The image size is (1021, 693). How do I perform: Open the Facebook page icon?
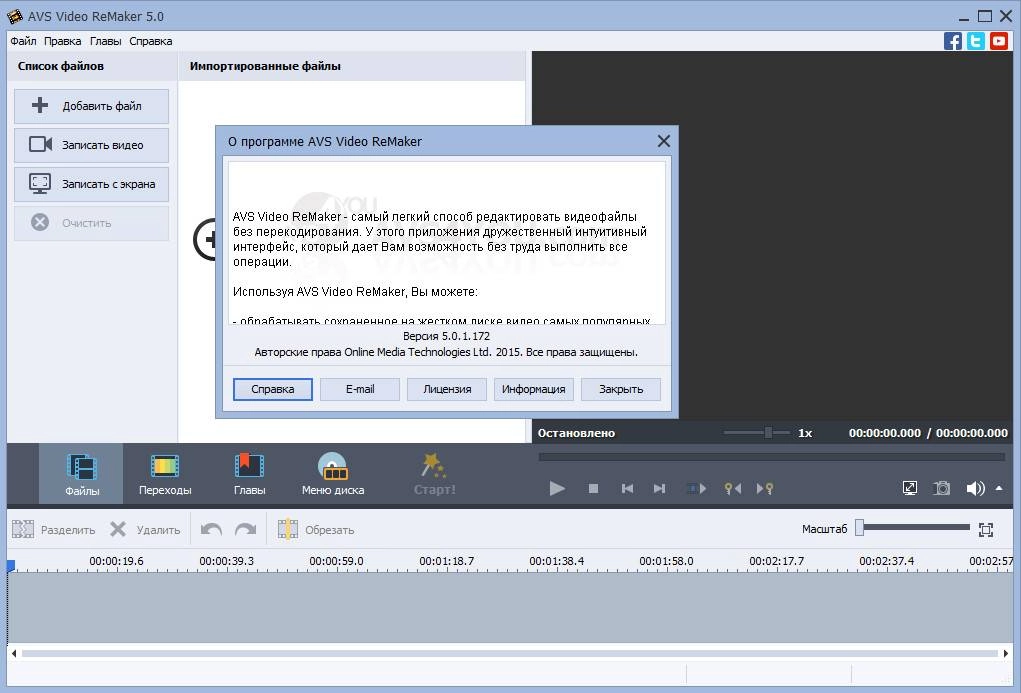tap(953, 41)
